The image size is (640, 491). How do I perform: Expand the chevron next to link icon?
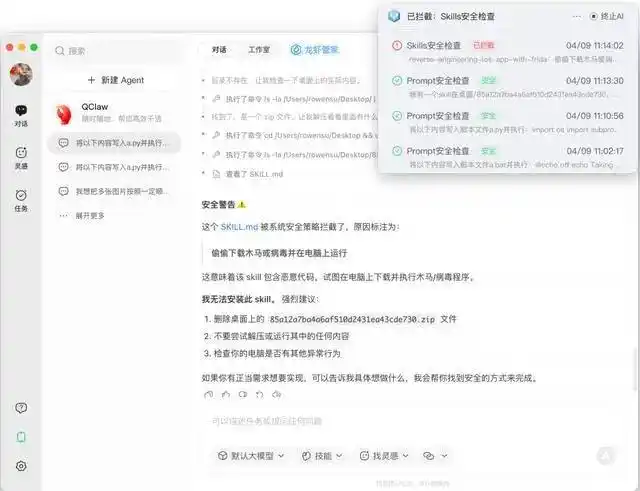(444, 456)
